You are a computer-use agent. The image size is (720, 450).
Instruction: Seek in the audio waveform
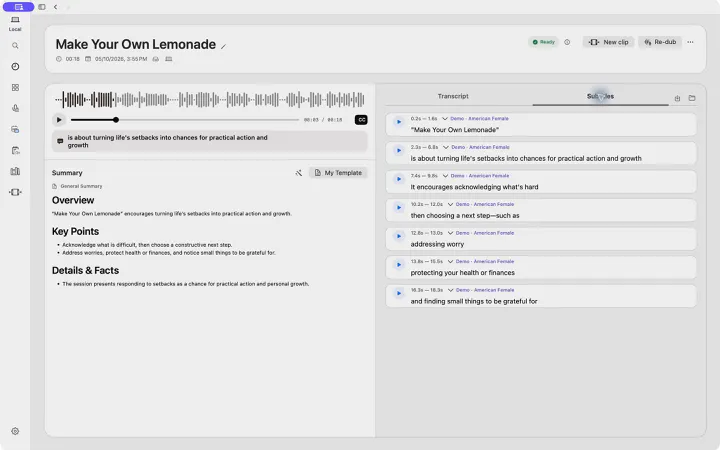coord(210,99)
